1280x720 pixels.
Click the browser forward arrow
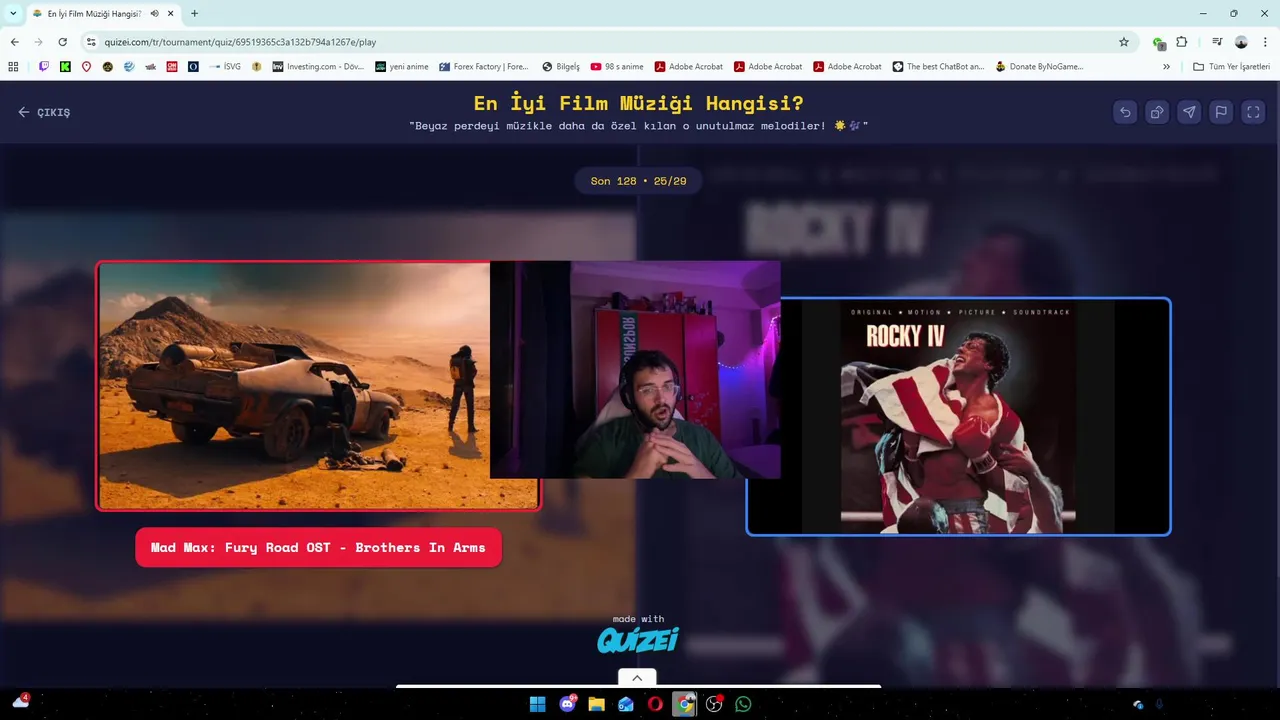point(38,42)
